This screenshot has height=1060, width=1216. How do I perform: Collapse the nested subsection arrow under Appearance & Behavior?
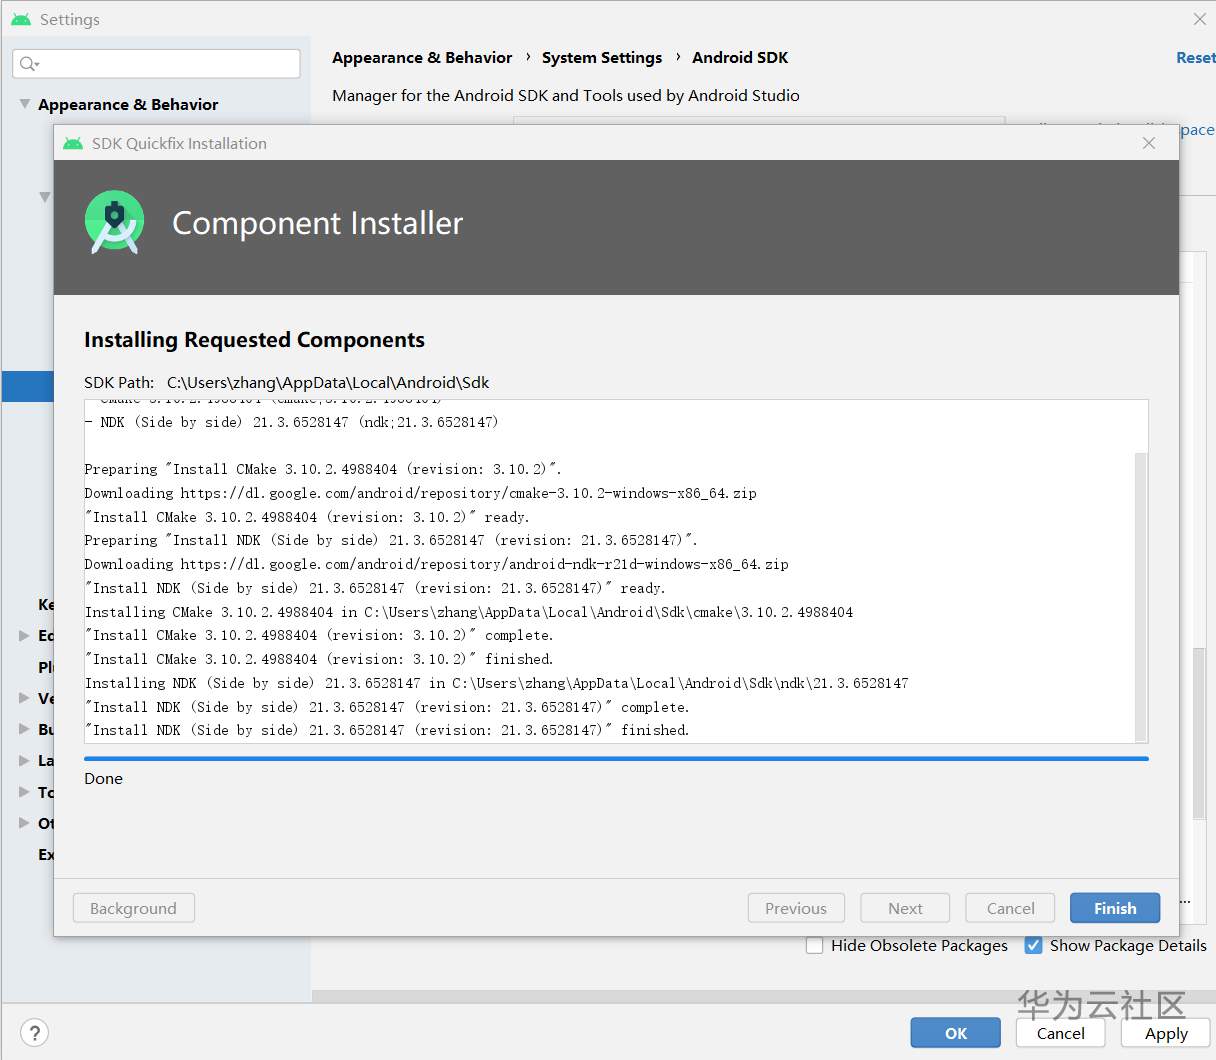[44, 197]
